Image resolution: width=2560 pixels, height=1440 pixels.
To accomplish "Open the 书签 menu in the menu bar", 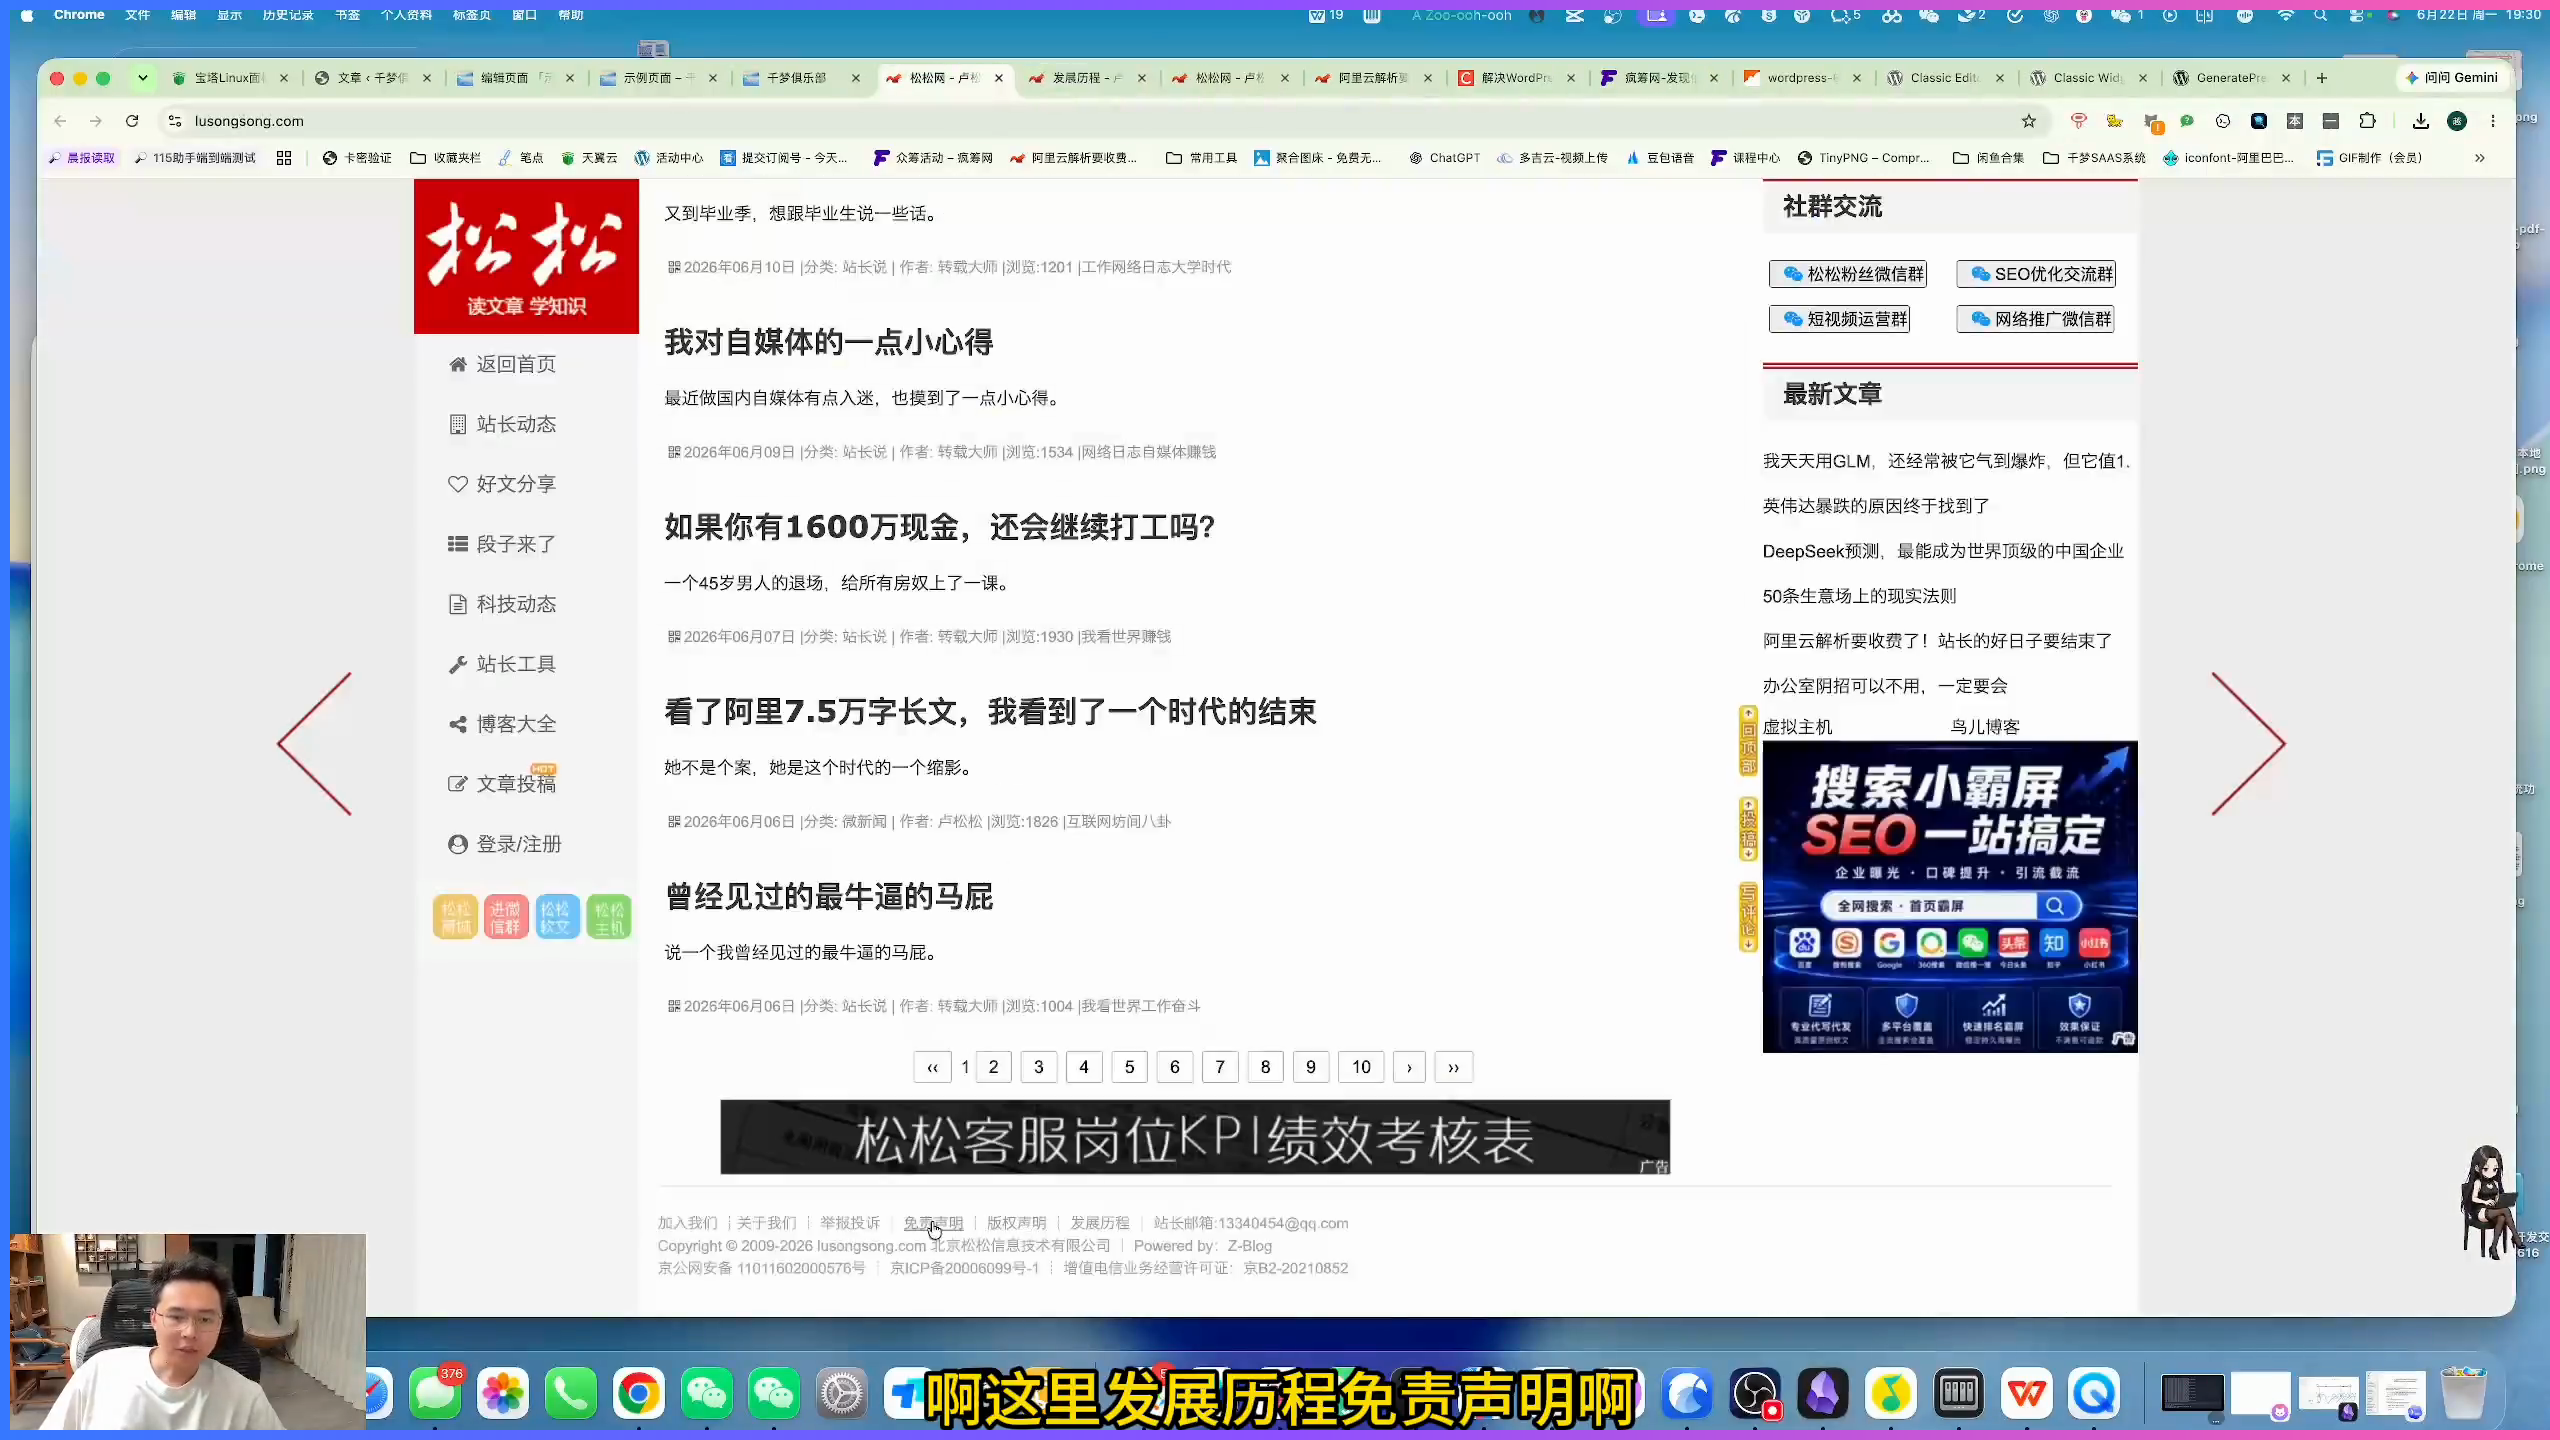I will point(347,15).
